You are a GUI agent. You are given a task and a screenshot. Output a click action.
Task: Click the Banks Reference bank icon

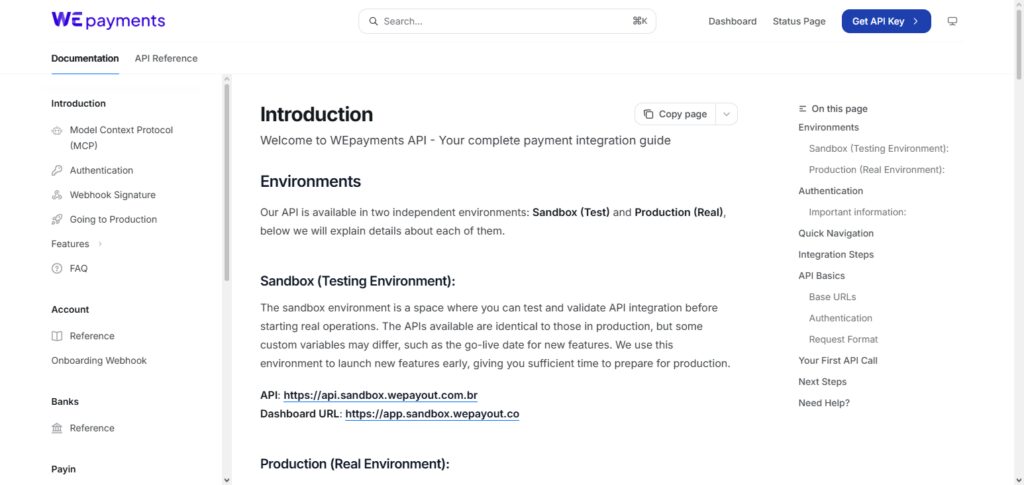point(57,428)
